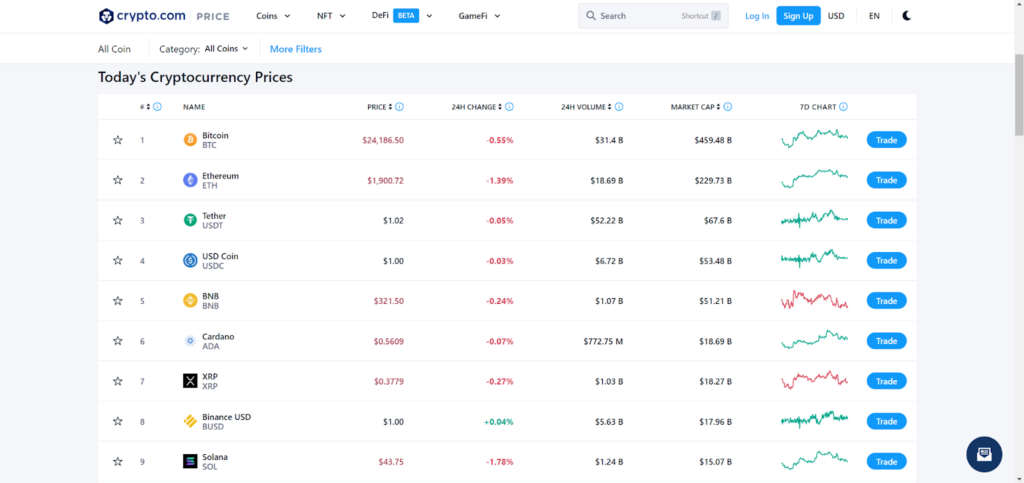Open the More Filters link

click(x=296, y=49)
